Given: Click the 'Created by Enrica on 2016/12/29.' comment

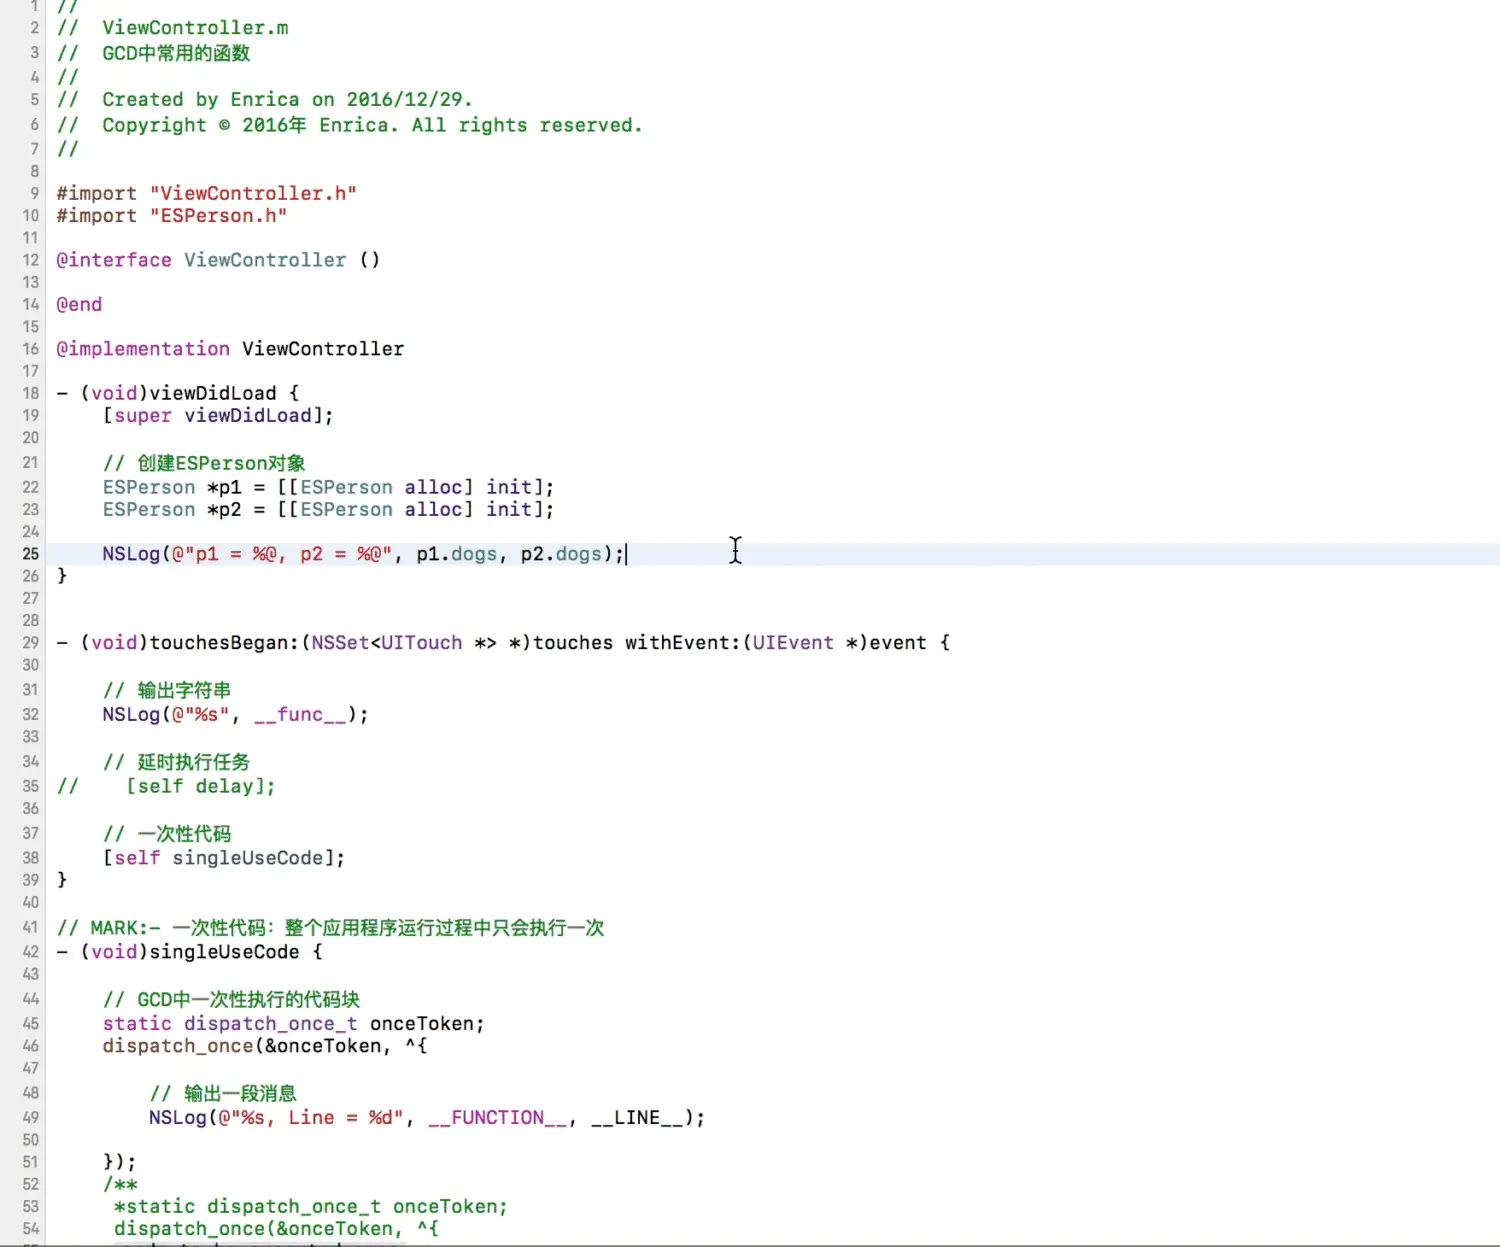Looking at the screenshot, I should click(264, 100).
